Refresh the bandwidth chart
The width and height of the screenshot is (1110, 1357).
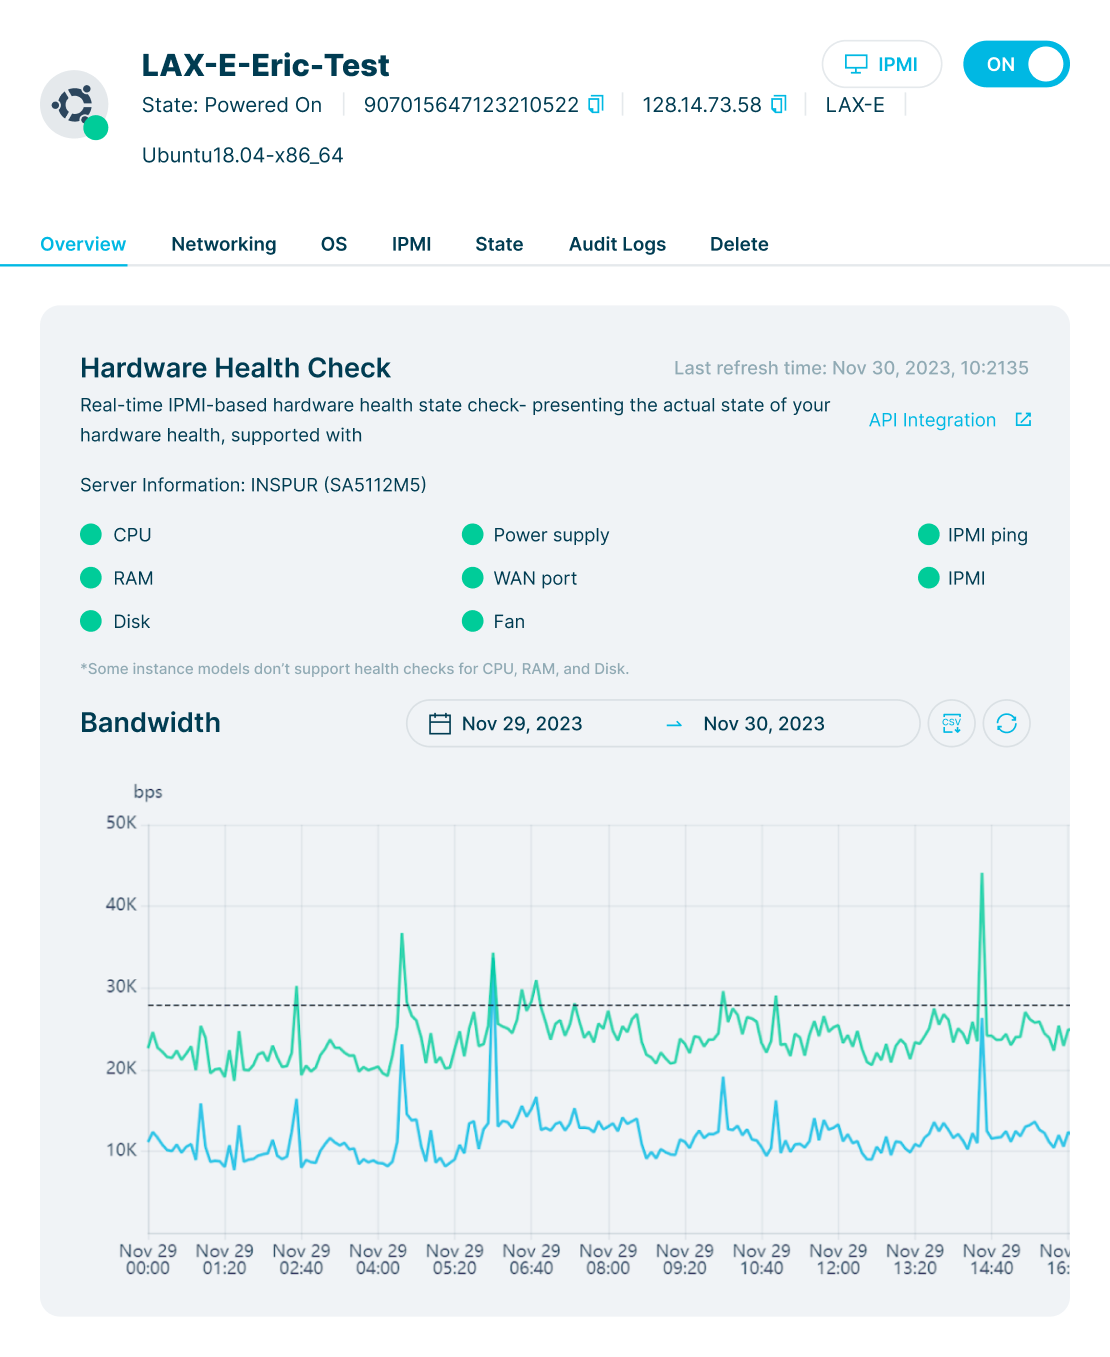[1006, 723]
